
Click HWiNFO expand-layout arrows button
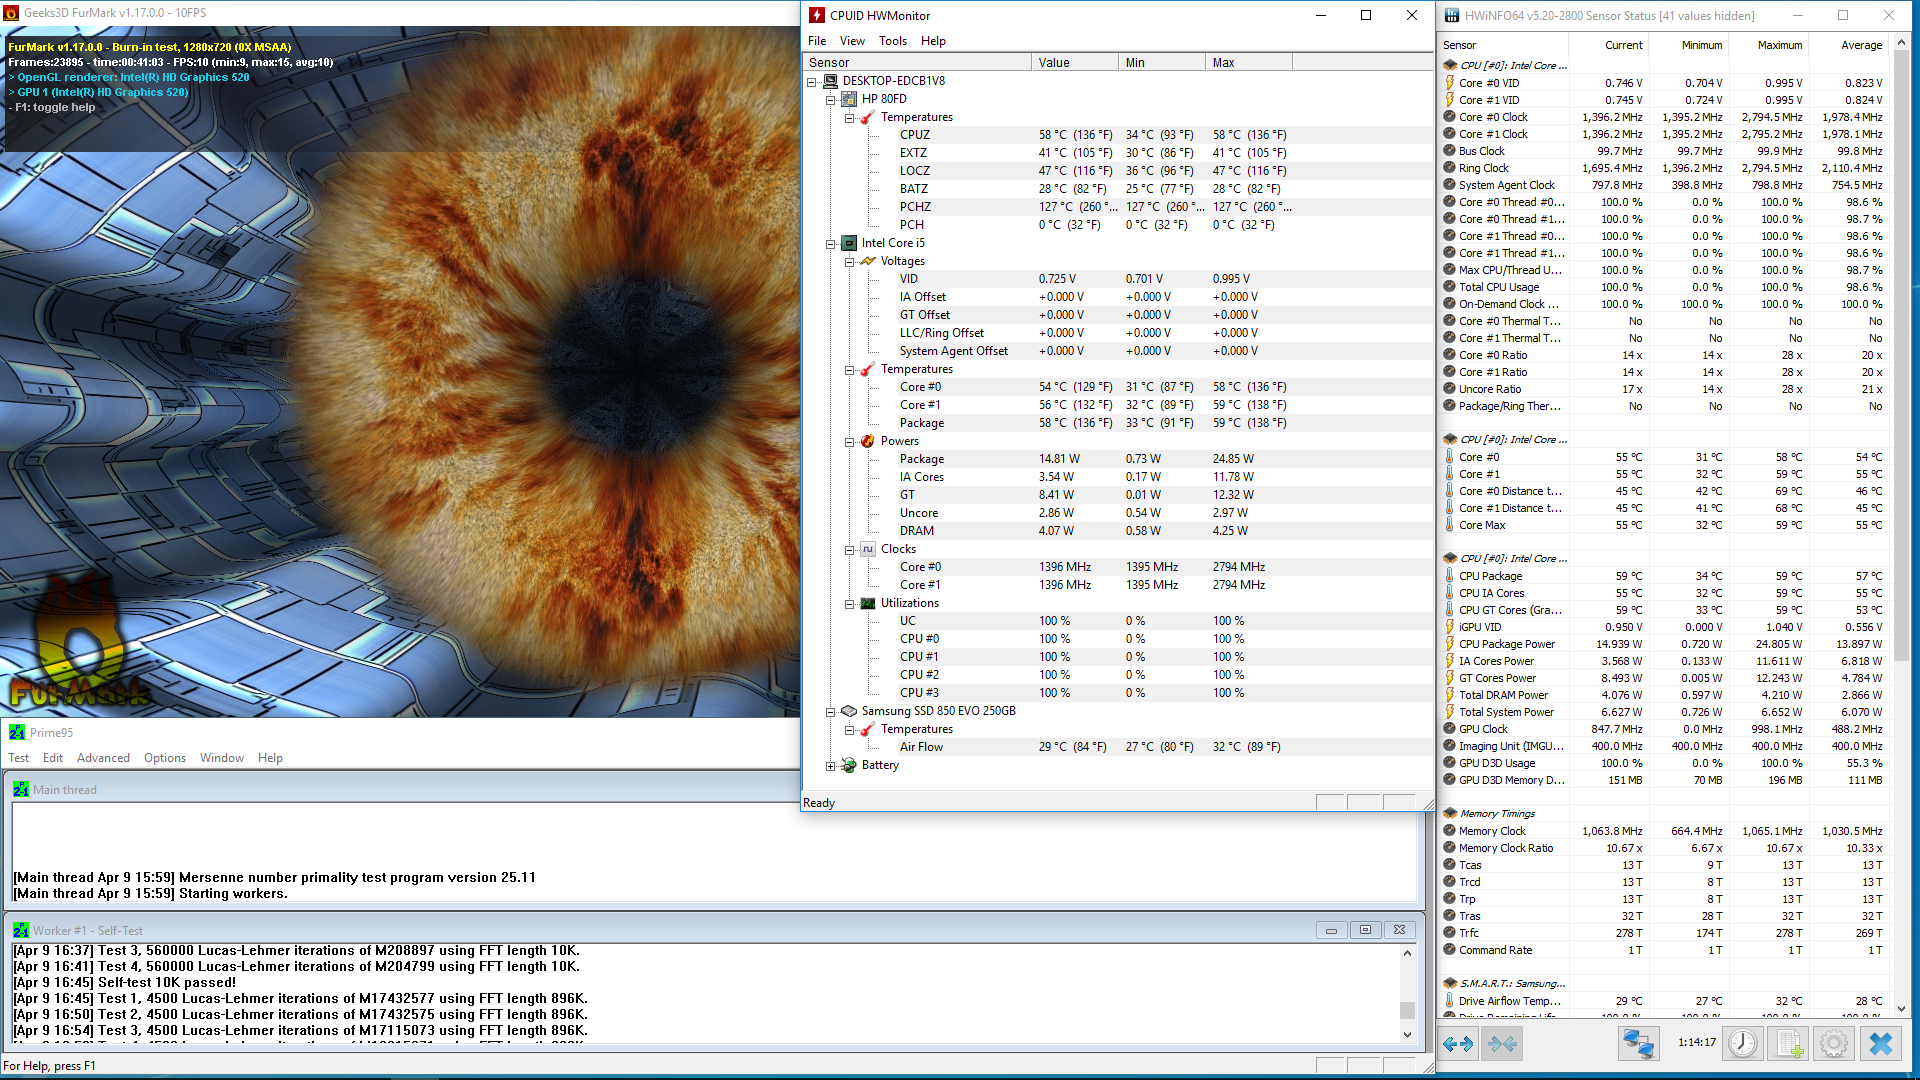point(1458,1043)
